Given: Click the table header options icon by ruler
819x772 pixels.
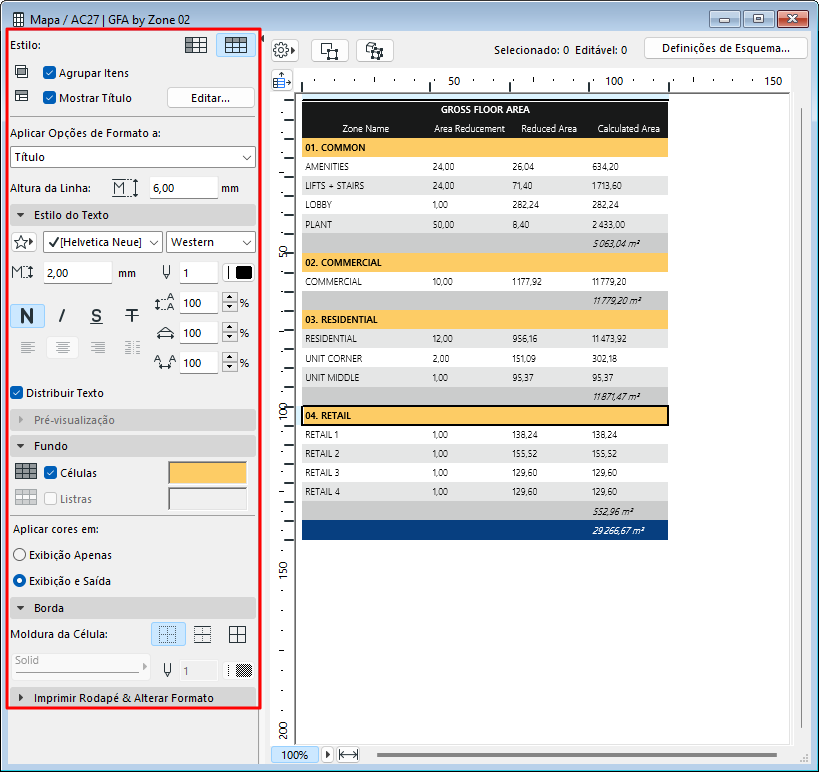Looking at the screenshot, I should pos(282,81).
